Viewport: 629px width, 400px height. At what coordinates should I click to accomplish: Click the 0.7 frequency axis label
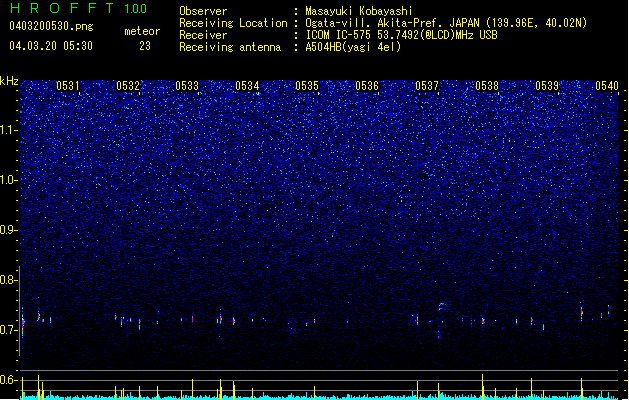[9, 330]
